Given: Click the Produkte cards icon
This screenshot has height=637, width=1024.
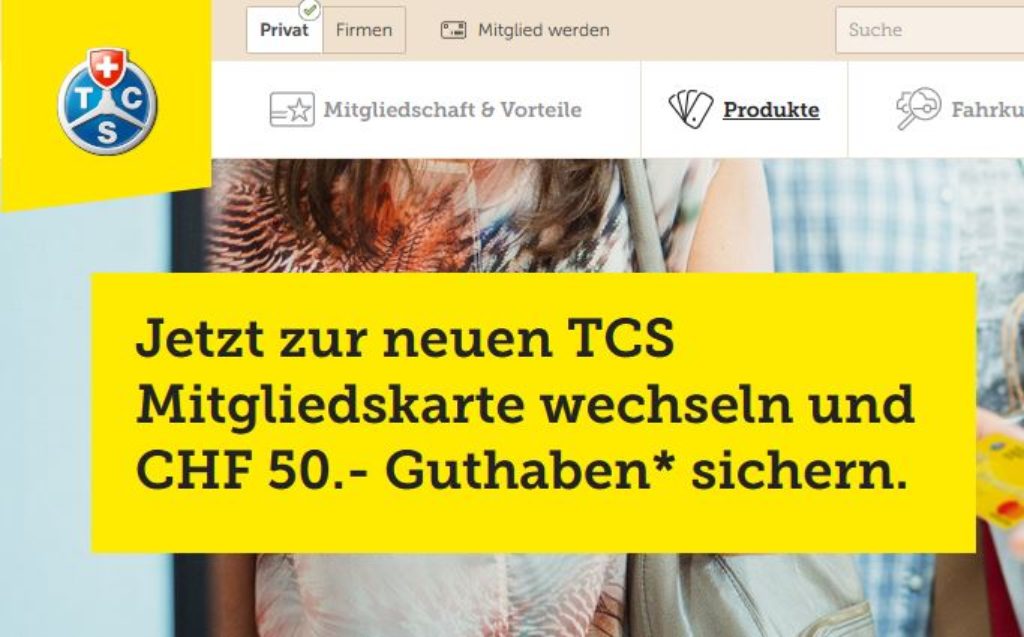Looking at the screenshot, I should [690, 109].
